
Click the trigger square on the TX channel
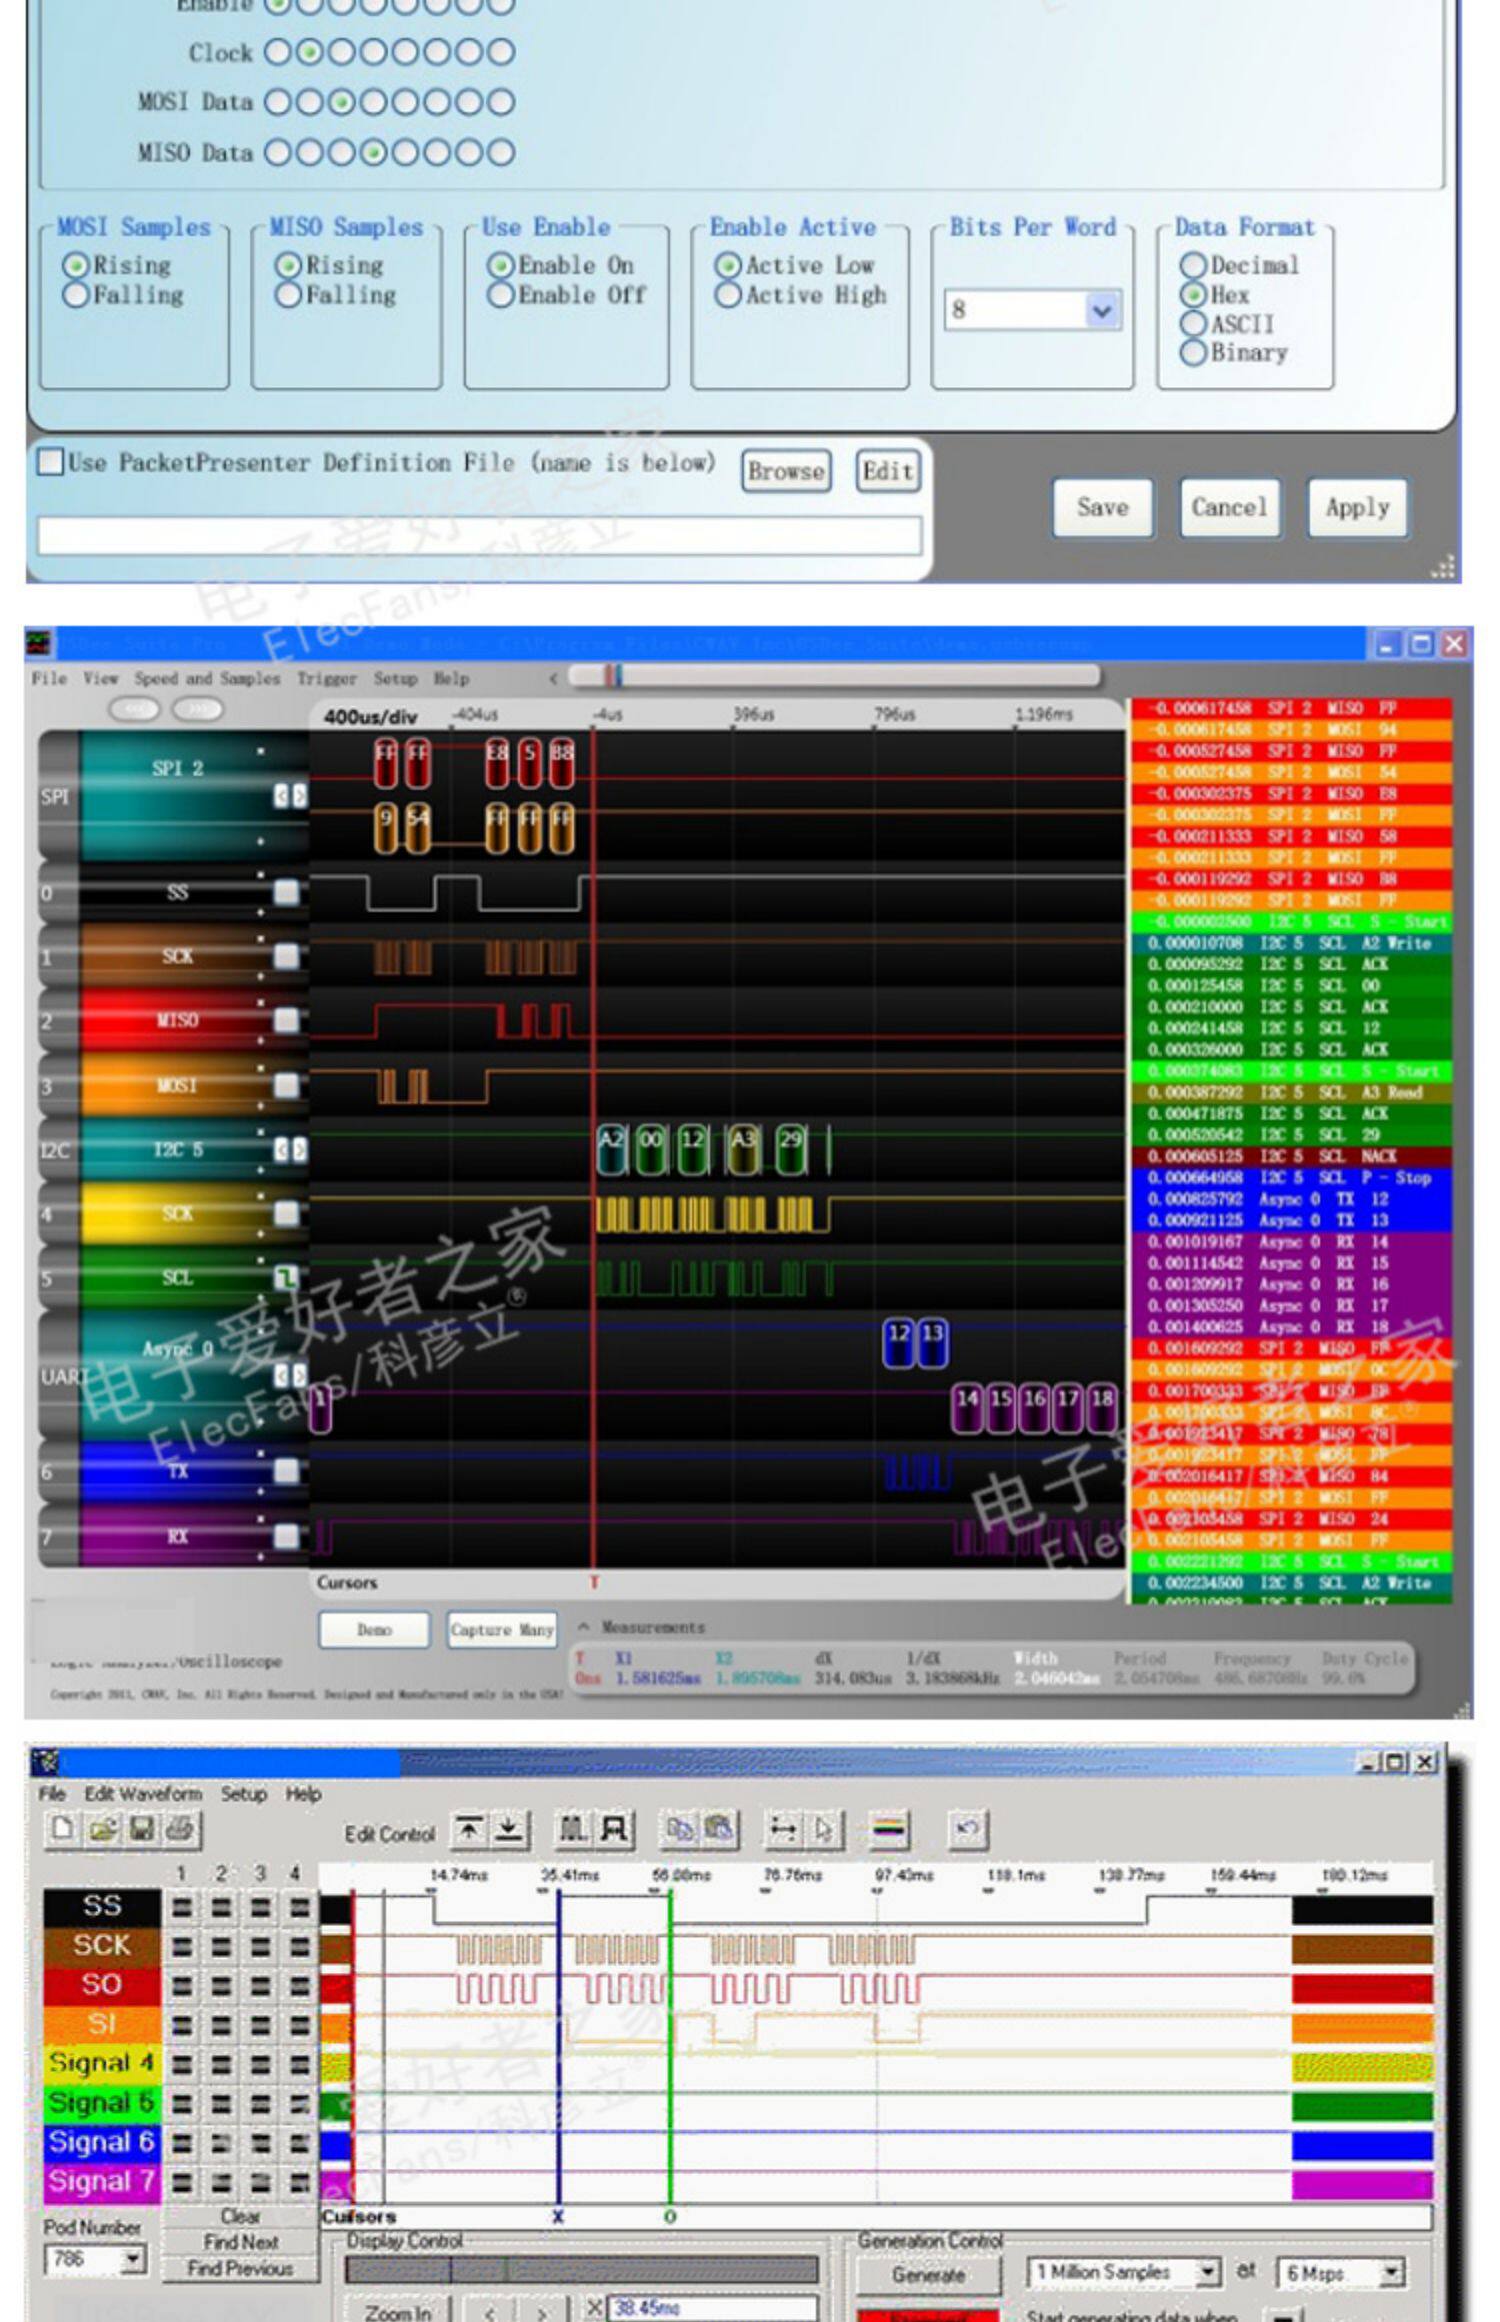[x=286, y=1470]
